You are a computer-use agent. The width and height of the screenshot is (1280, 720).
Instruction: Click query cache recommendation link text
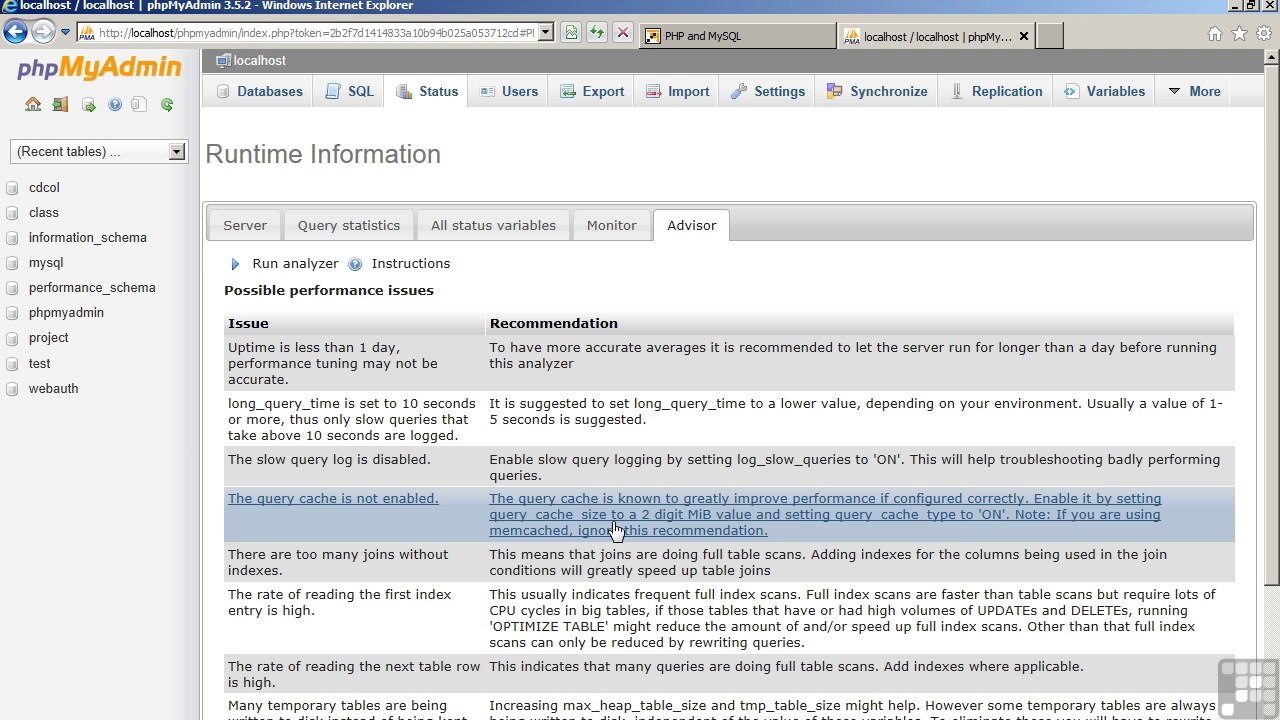tap(825, 514)
